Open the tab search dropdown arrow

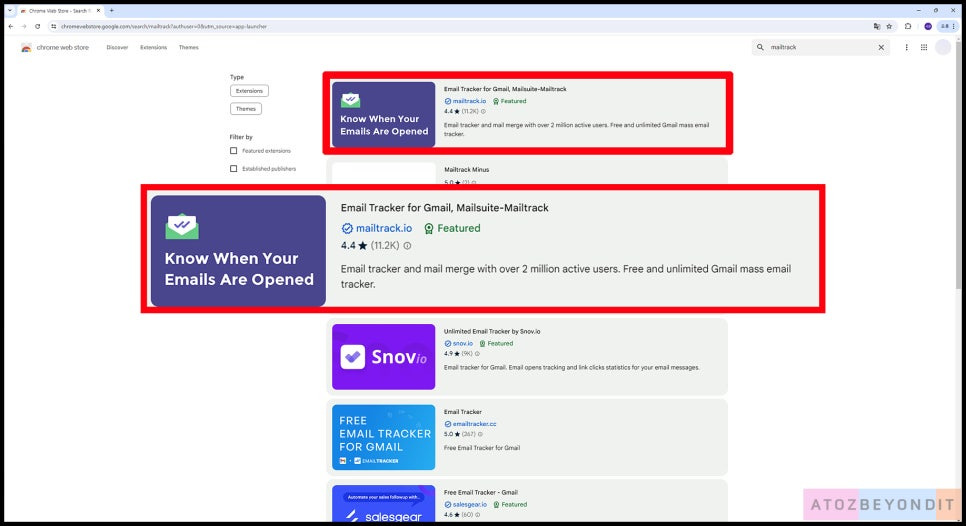(x=10, y=10)
